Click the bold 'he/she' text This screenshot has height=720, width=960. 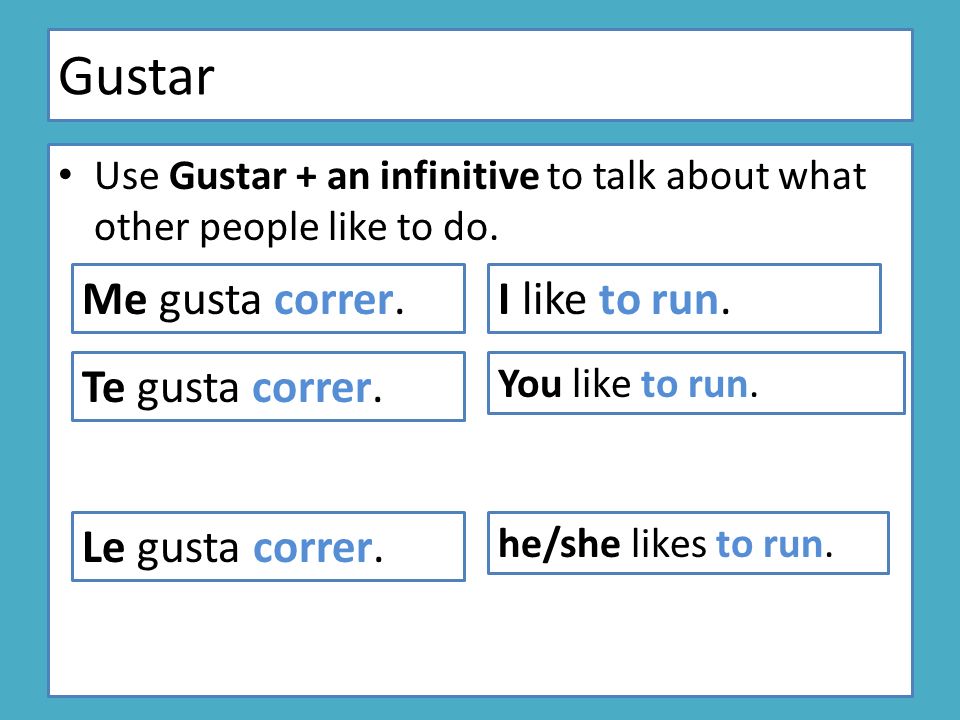click(x=559, y=544)
